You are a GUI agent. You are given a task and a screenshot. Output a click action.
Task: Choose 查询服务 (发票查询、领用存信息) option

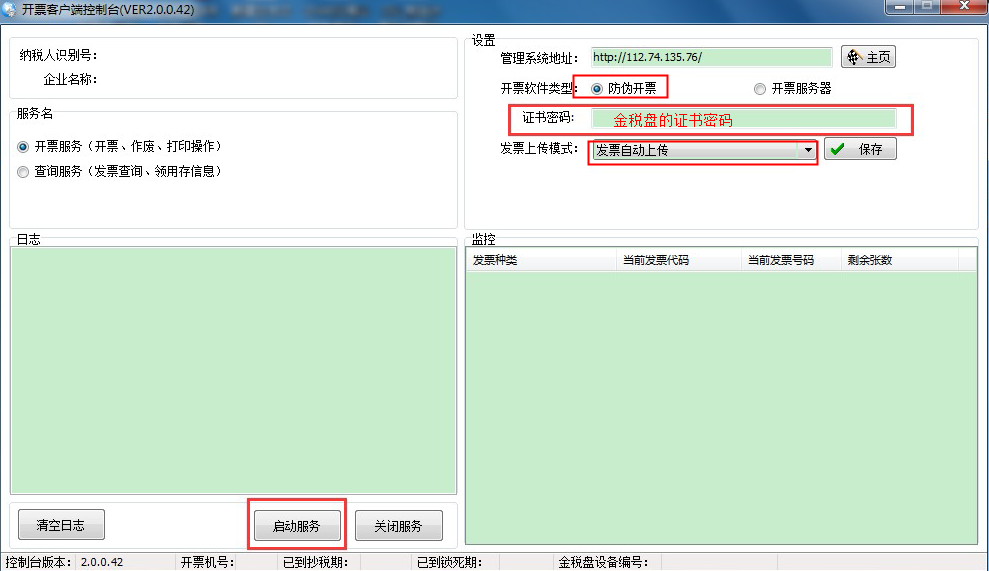pos(23,172)
